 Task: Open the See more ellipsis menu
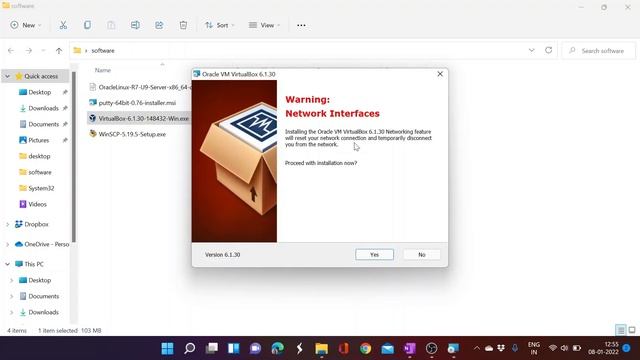point(301,25)
